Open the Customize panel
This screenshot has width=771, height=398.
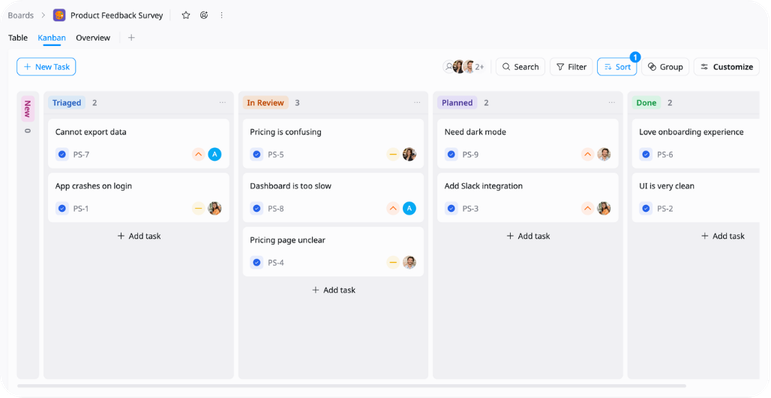point(727,67)
